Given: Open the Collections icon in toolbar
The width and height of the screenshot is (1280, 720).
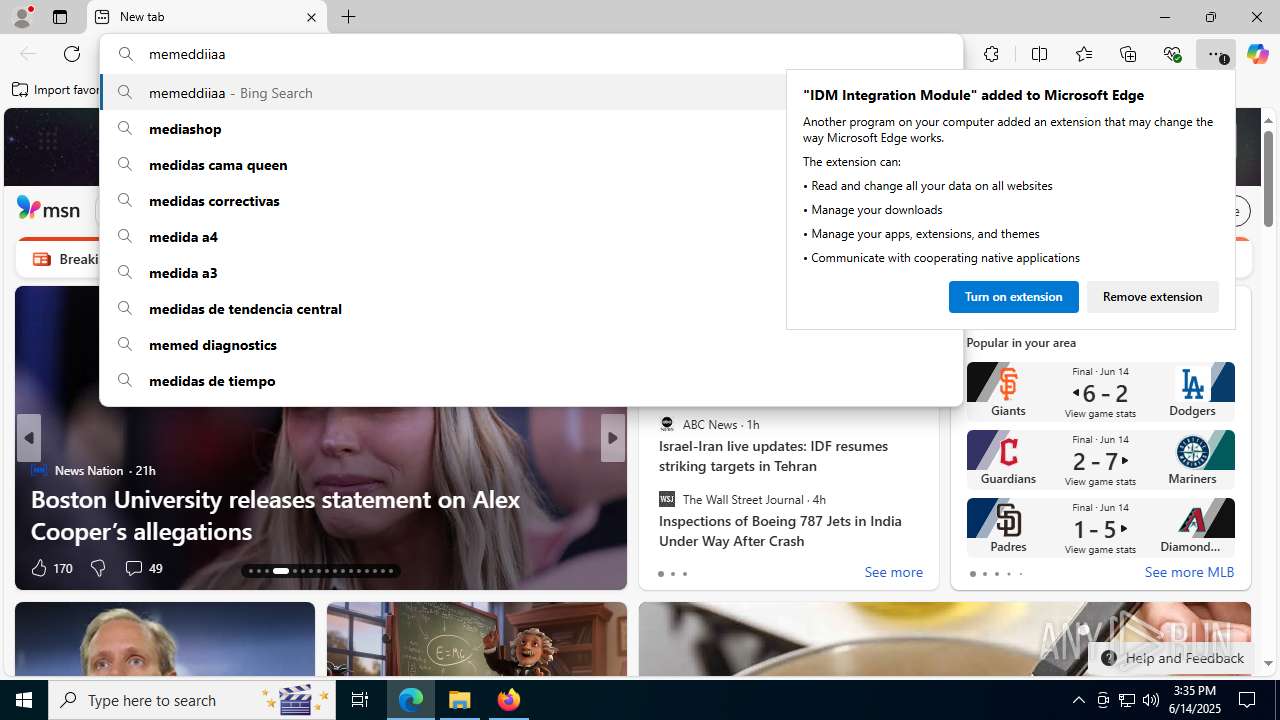Looking at the screenshot, I should tap(1128, 54).
